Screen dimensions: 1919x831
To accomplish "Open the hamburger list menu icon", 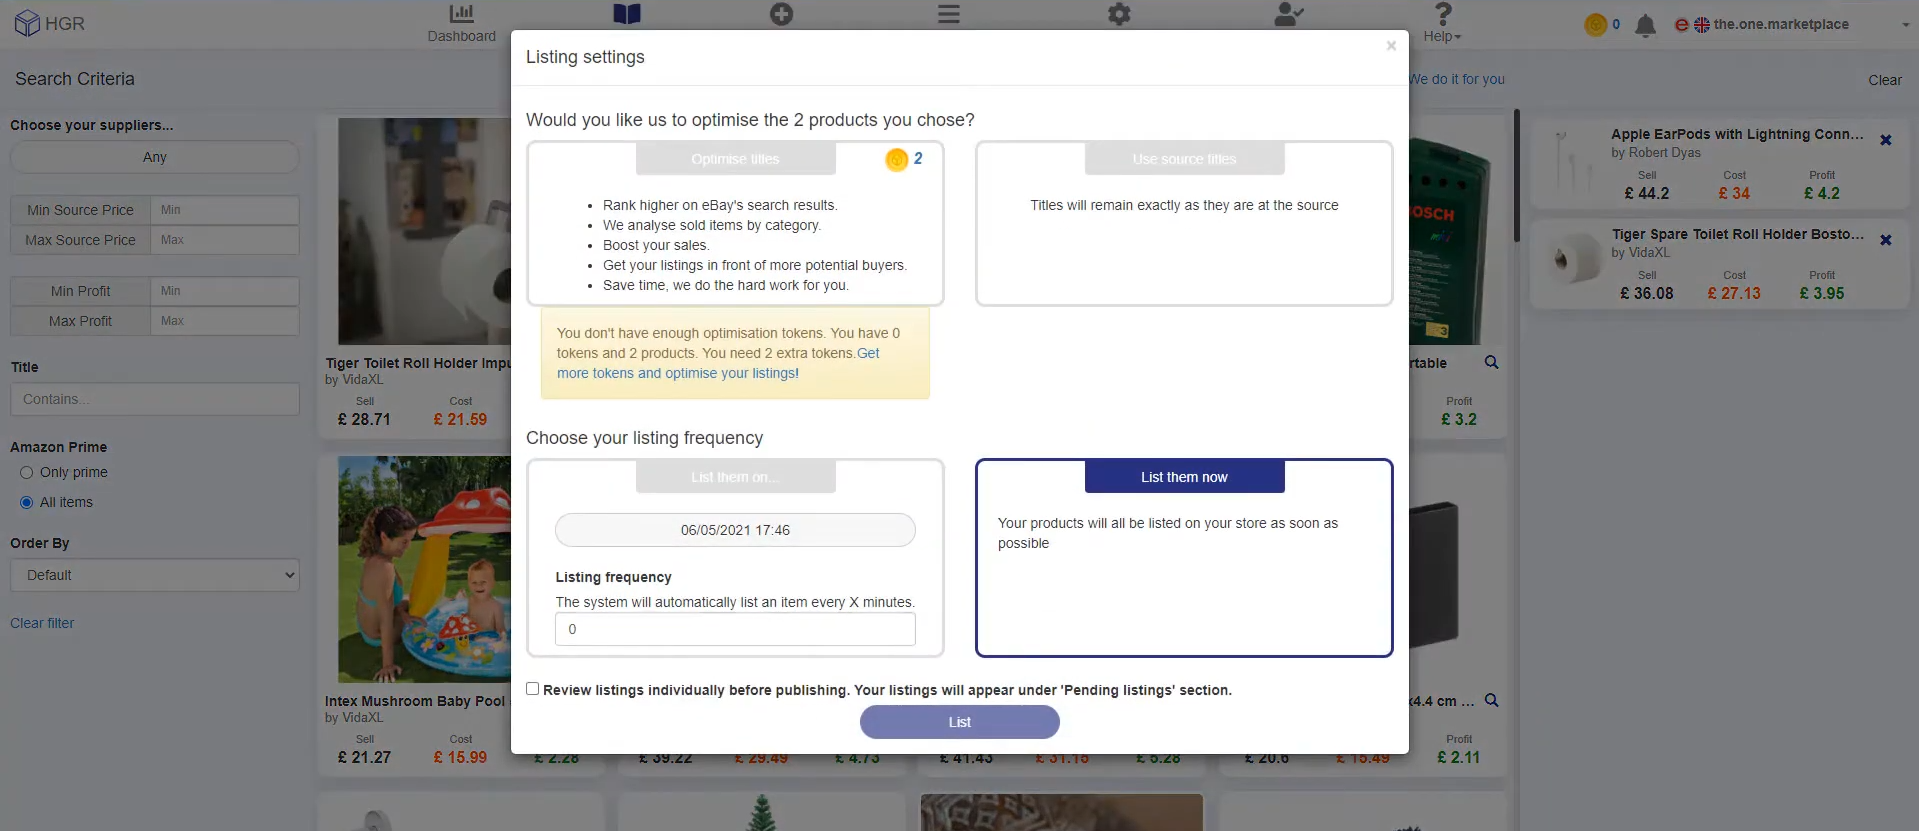I will coord(949,14).
